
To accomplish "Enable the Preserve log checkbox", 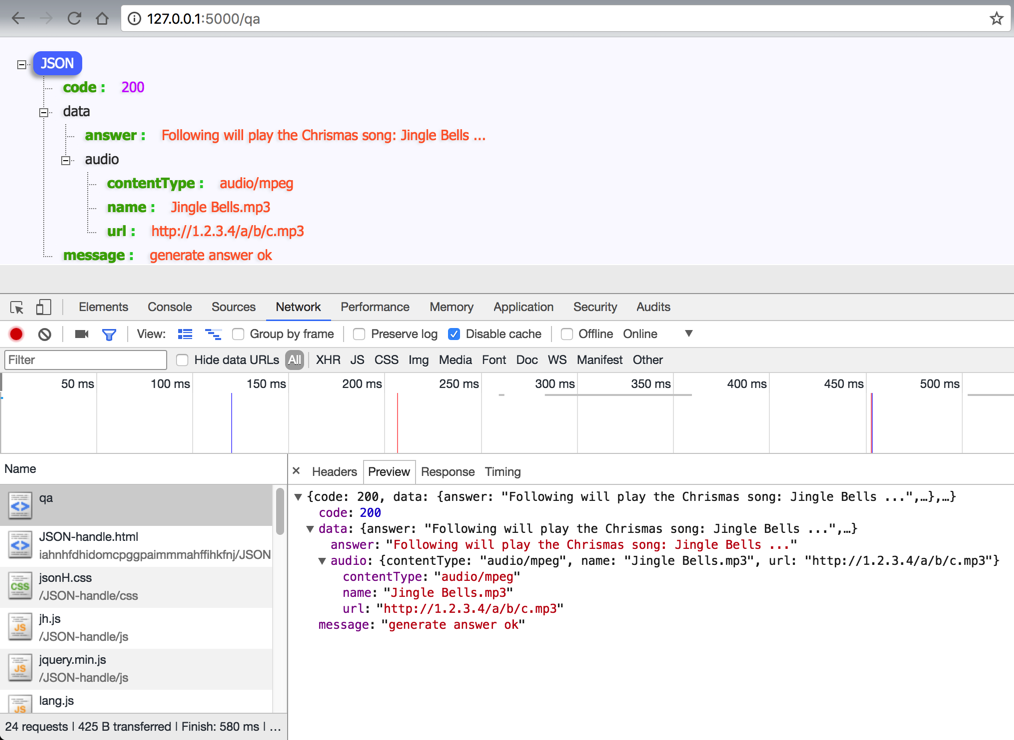I will coord(359,334).
